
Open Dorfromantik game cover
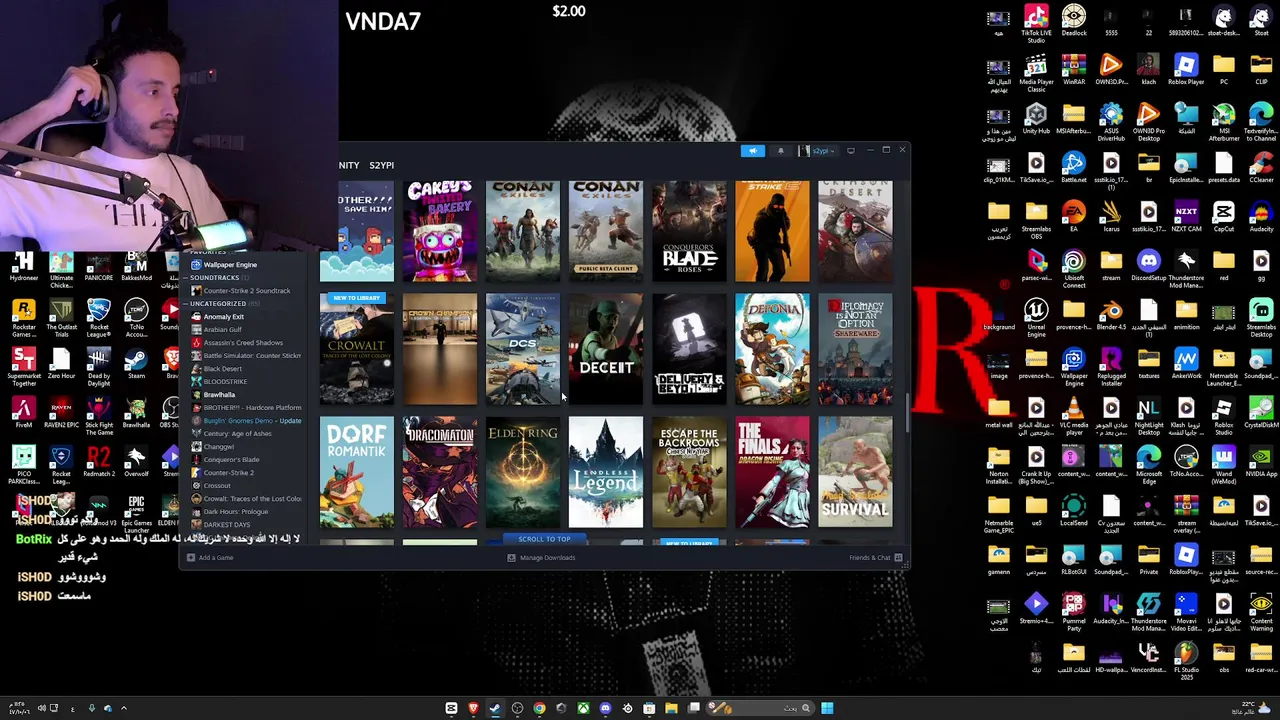click(357, 472)
